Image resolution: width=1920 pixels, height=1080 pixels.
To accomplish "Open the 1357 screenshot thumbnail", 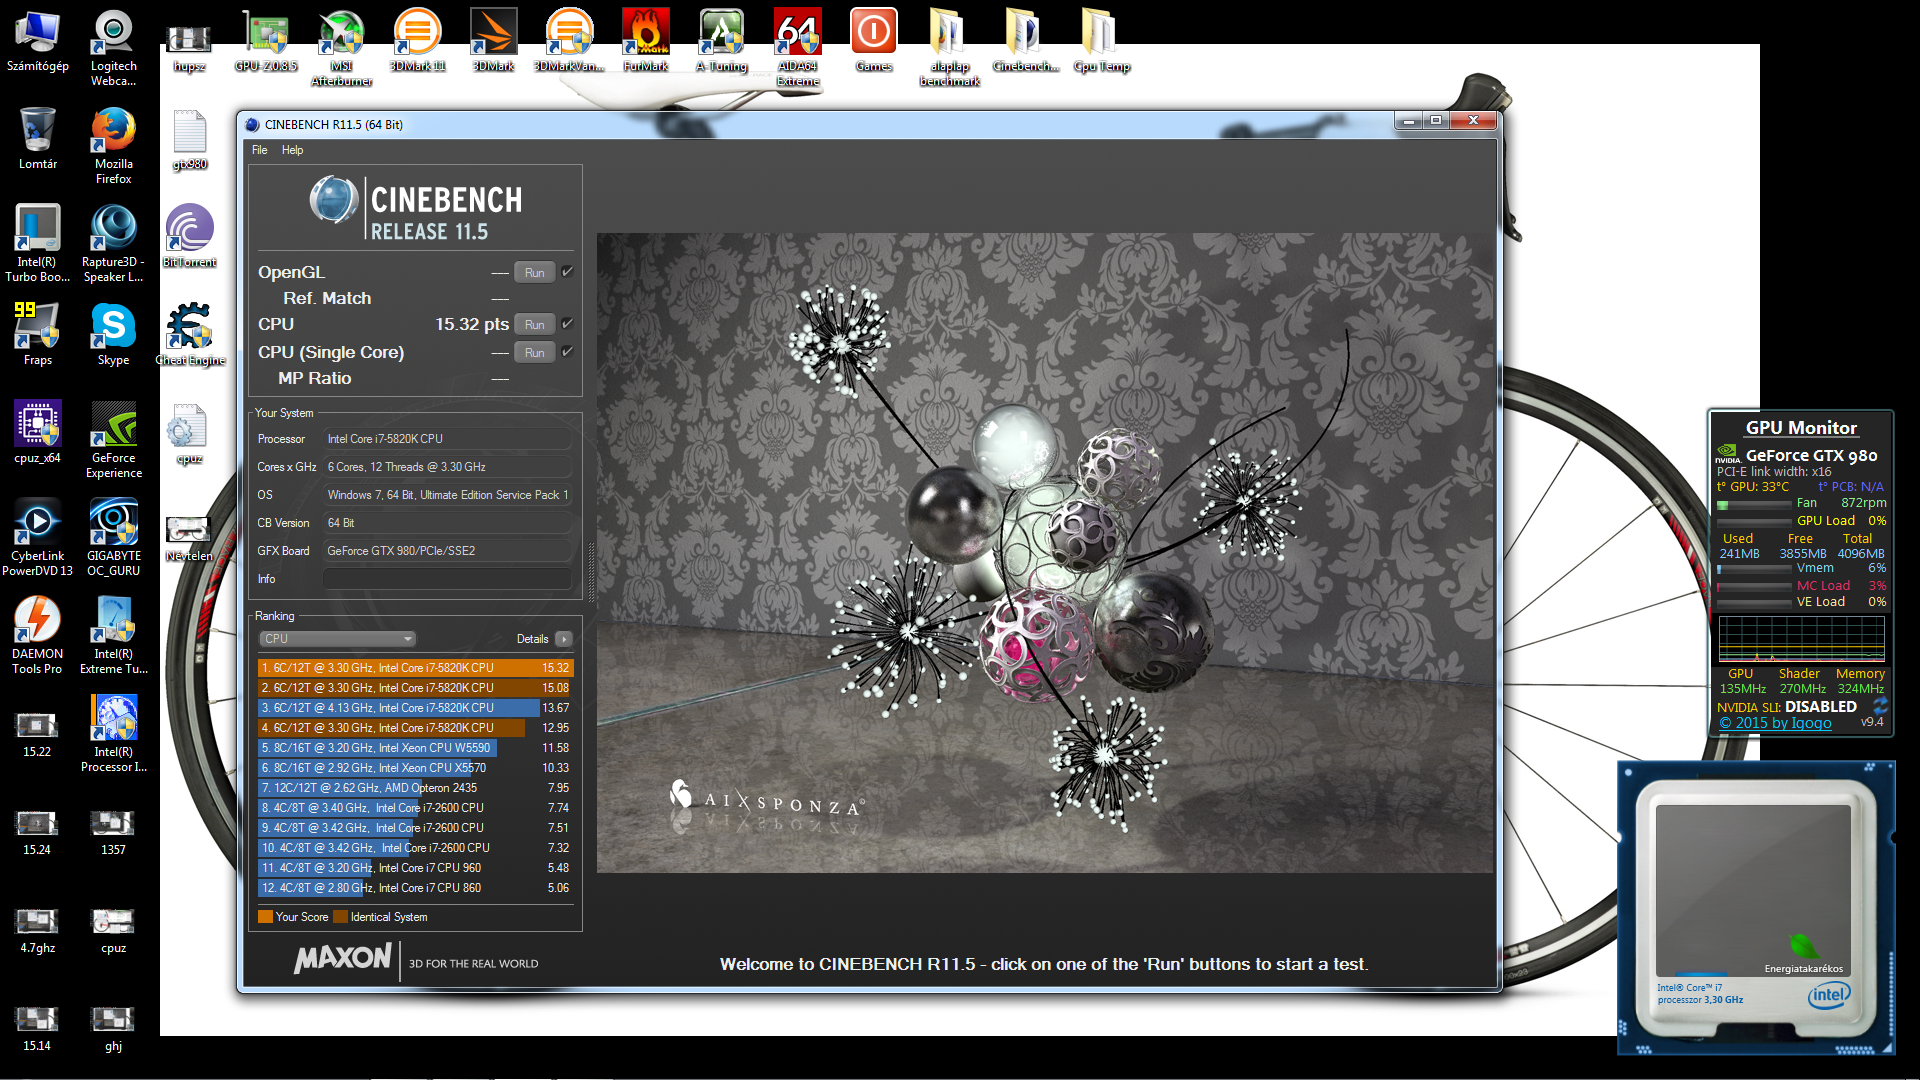I will click(x=113, y=832).
